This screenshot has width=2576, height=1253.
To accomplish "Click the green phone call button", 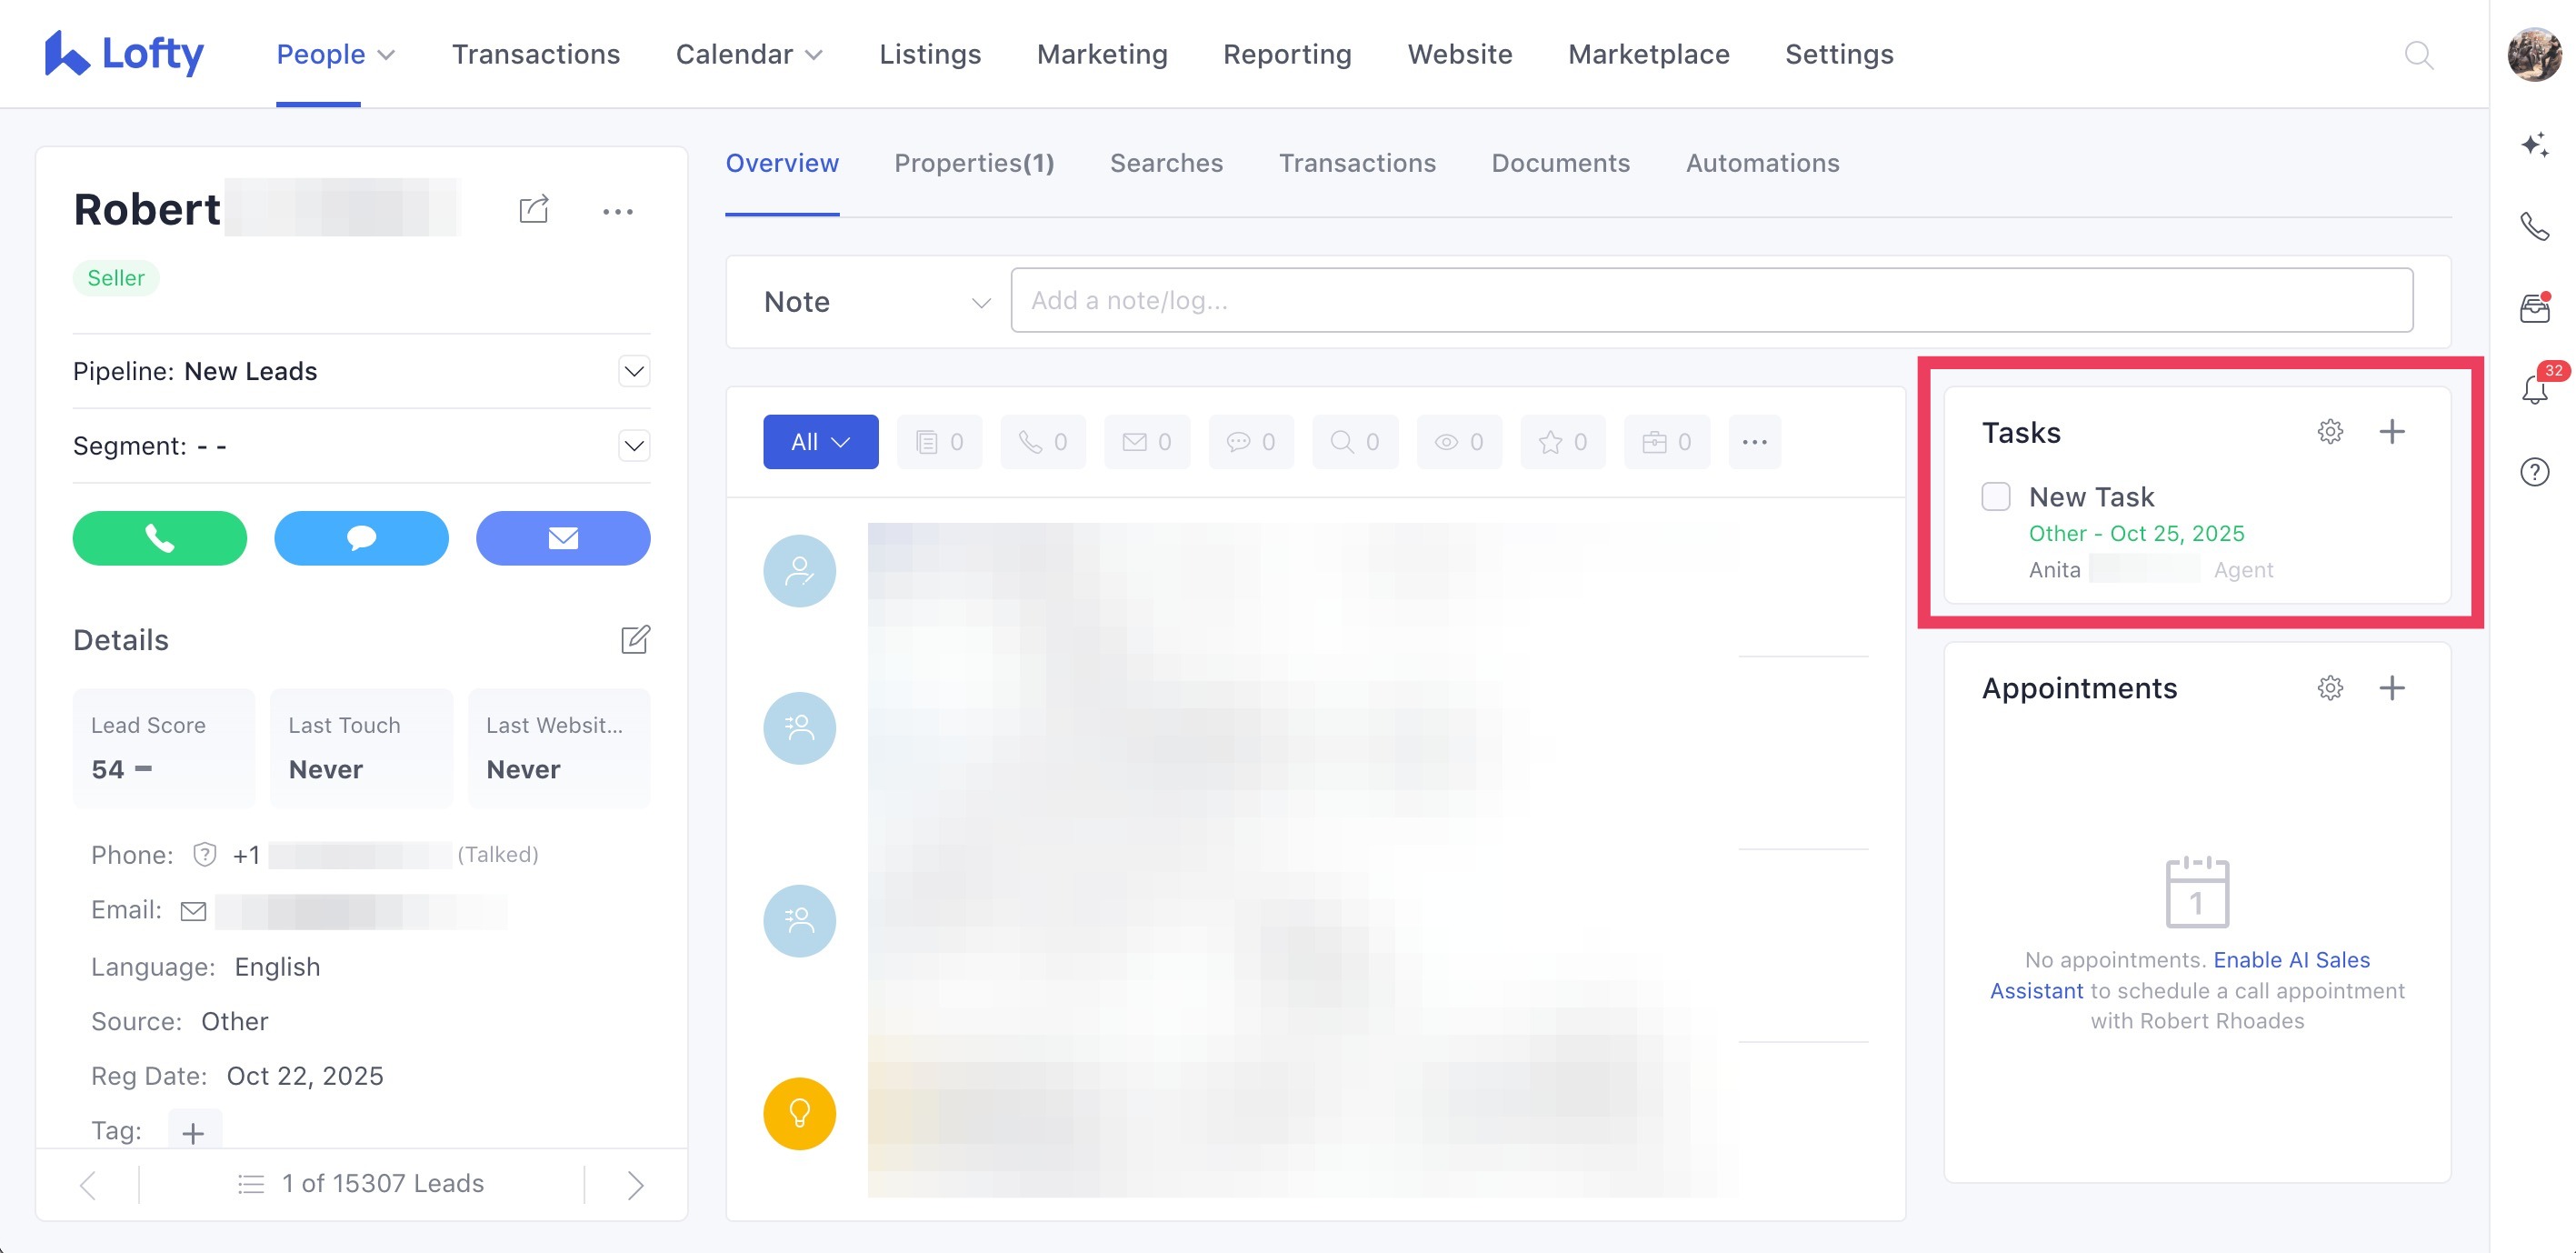I will coord(159,538).
